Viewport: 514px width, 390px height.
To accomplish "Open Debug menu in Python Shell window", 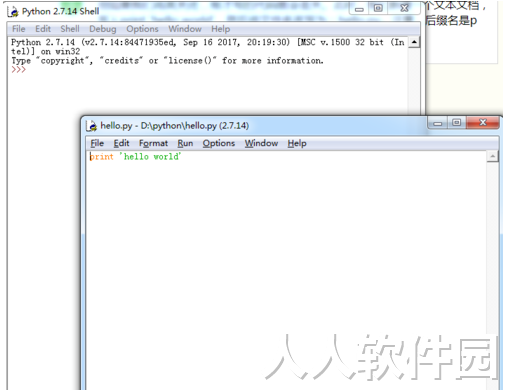I will (103, 29).
